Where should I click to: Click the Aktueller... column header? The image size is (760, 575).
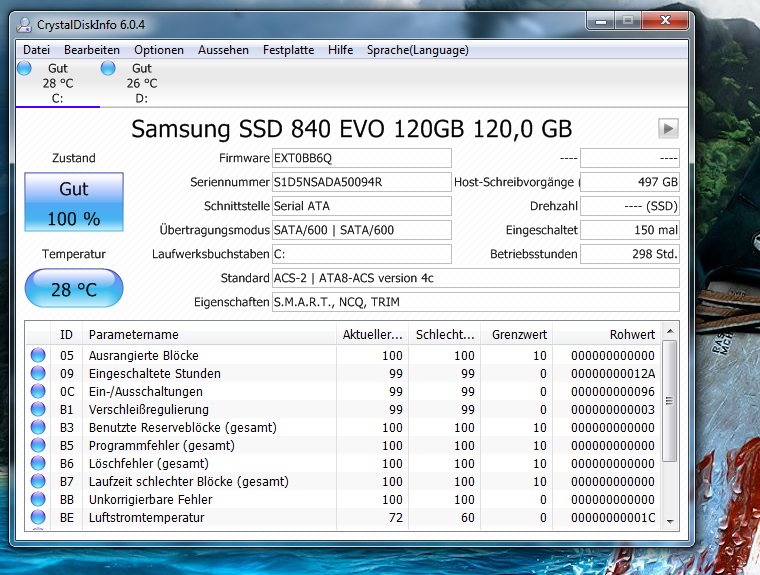point(372,335)
